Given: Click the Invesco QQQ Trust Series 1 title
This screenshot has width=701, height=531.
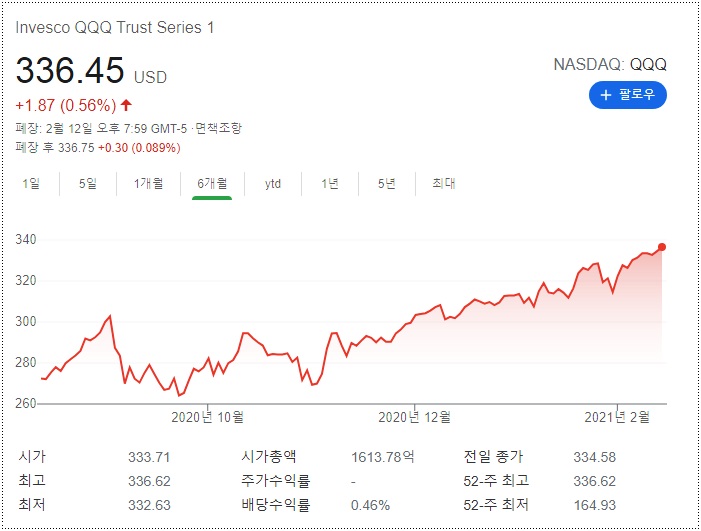Looking at the screenshot, I should (x=114, y=28).
